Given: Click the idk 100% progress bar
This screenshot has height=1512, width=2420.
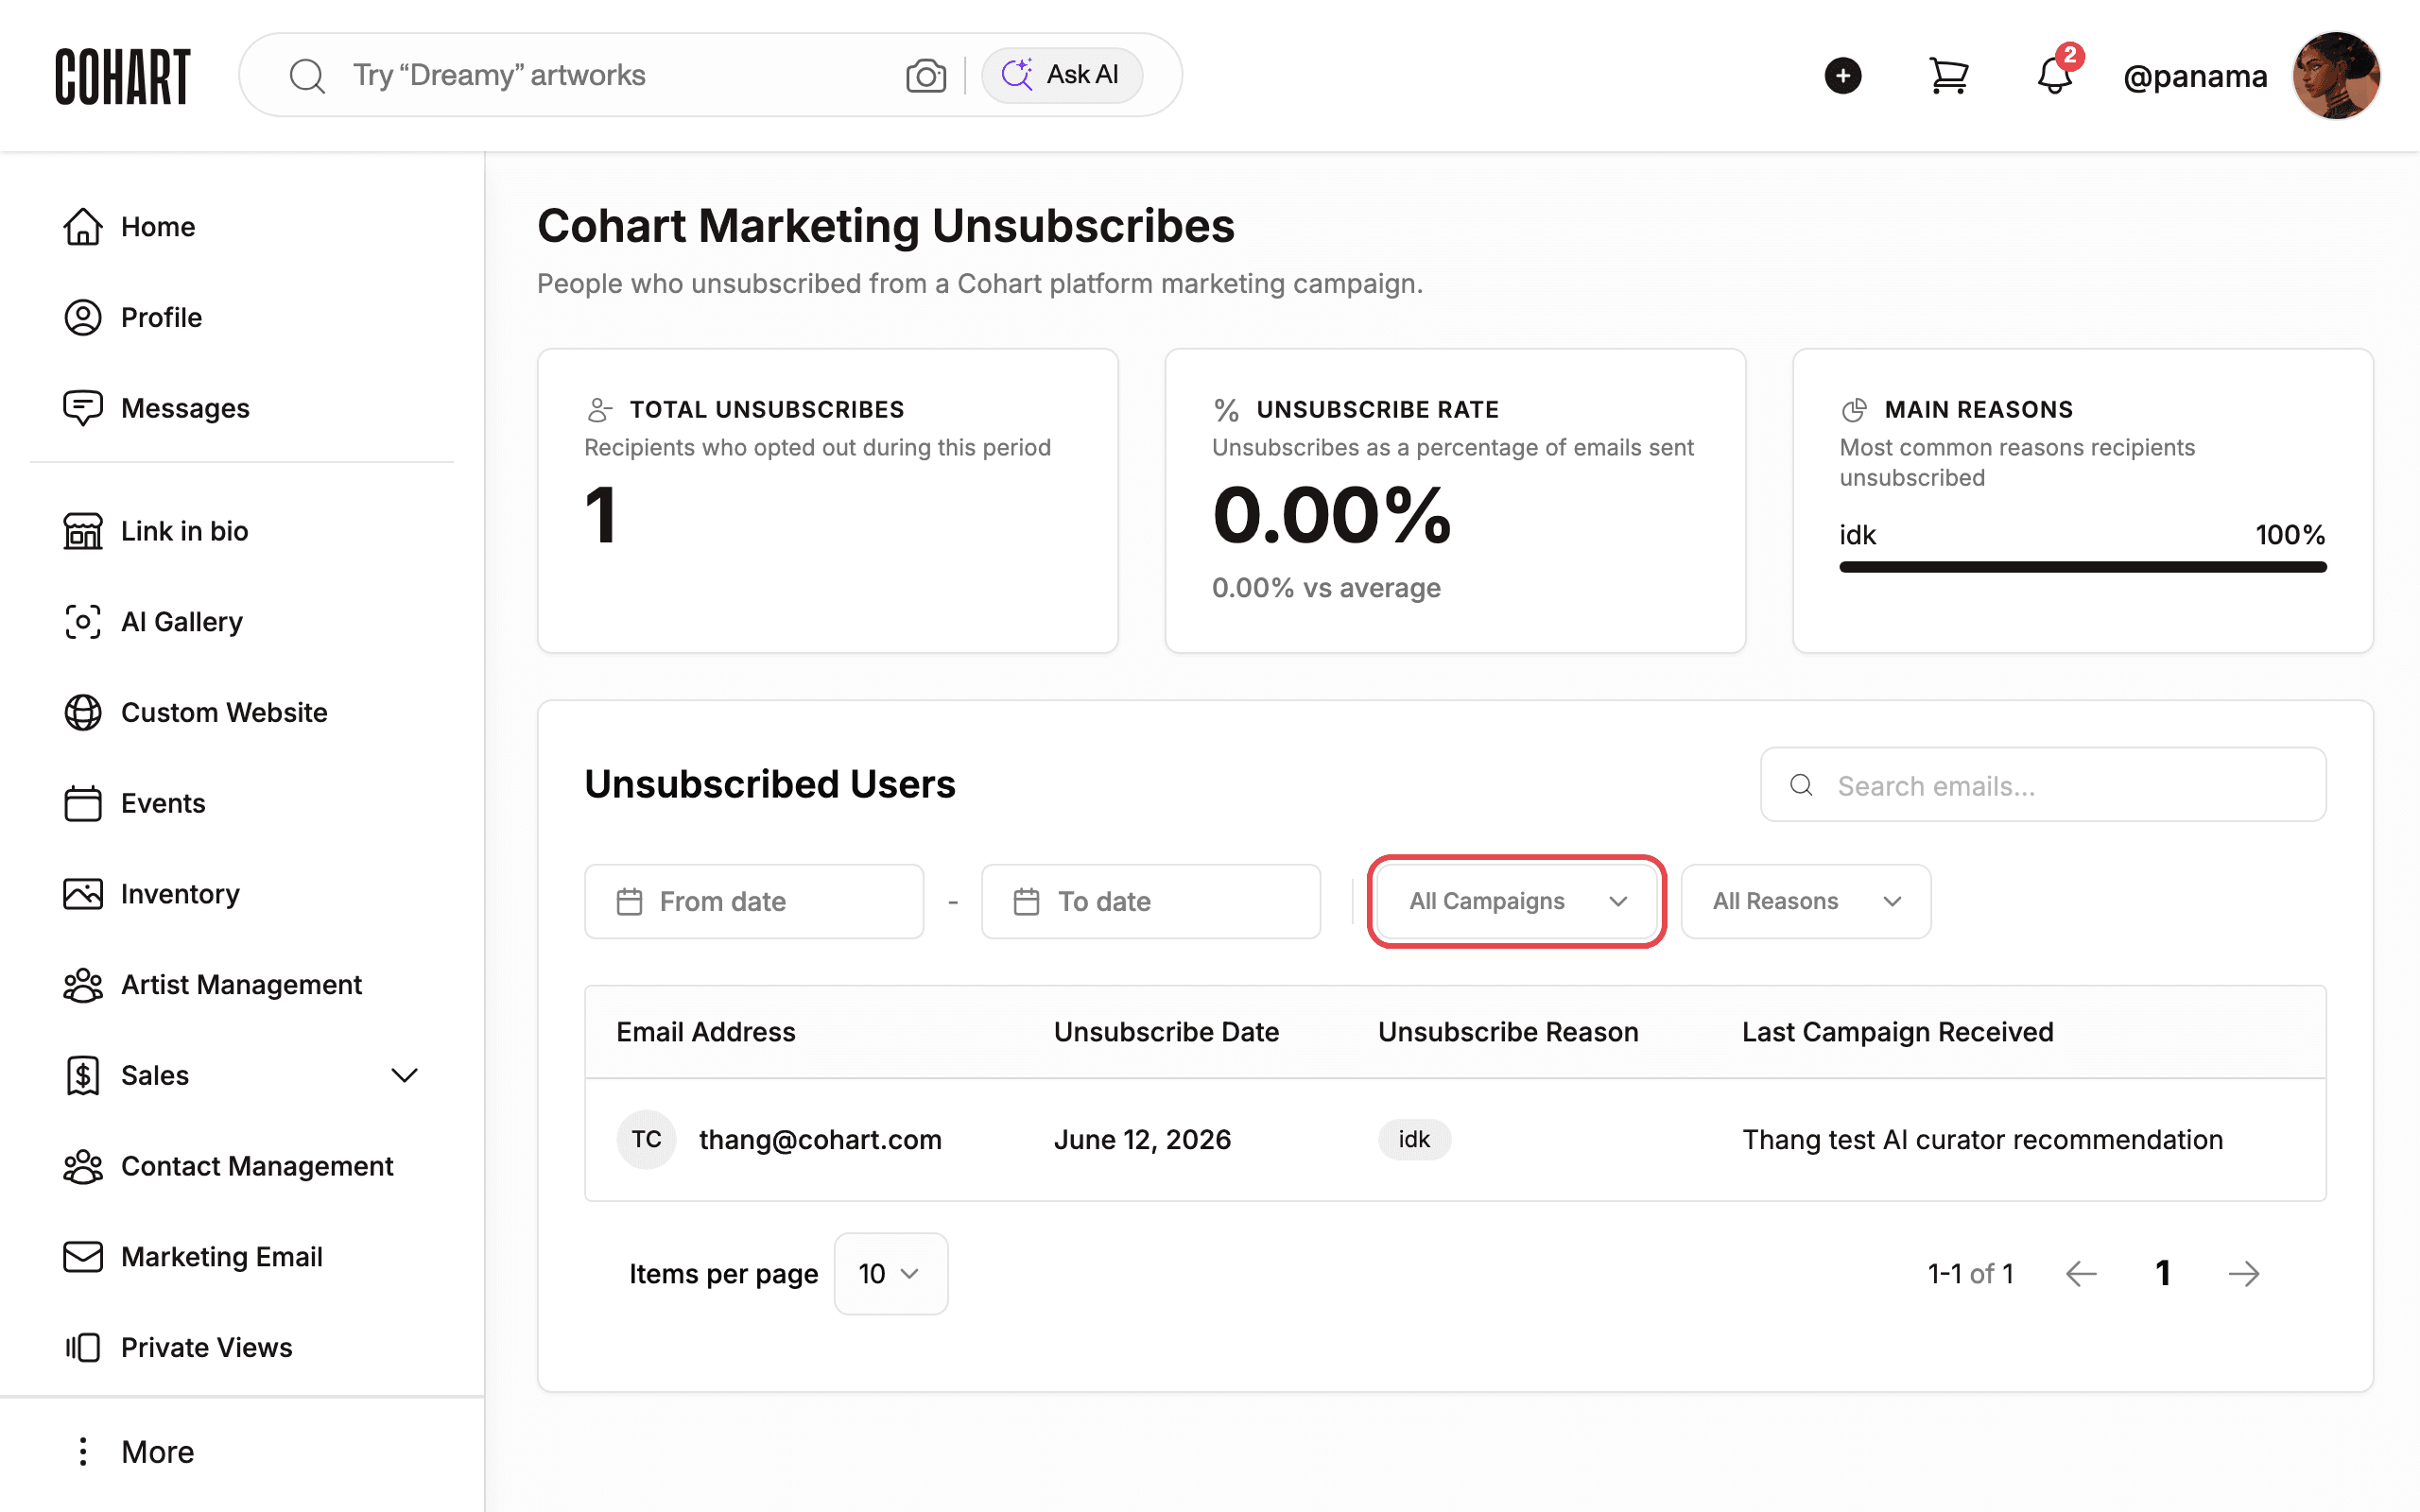Looking at the screenshot, I should (x=2082, y=567).
